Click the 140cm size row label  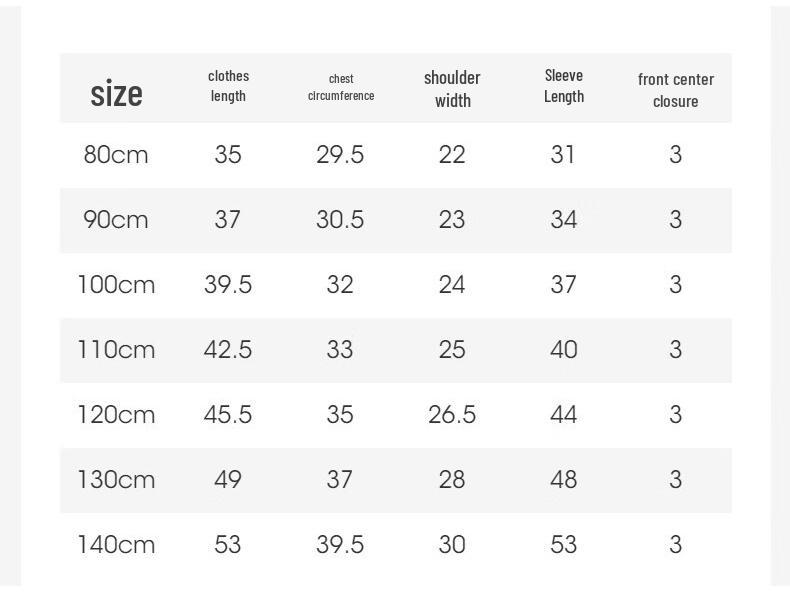pyautogui.click(x=116, y=545)
